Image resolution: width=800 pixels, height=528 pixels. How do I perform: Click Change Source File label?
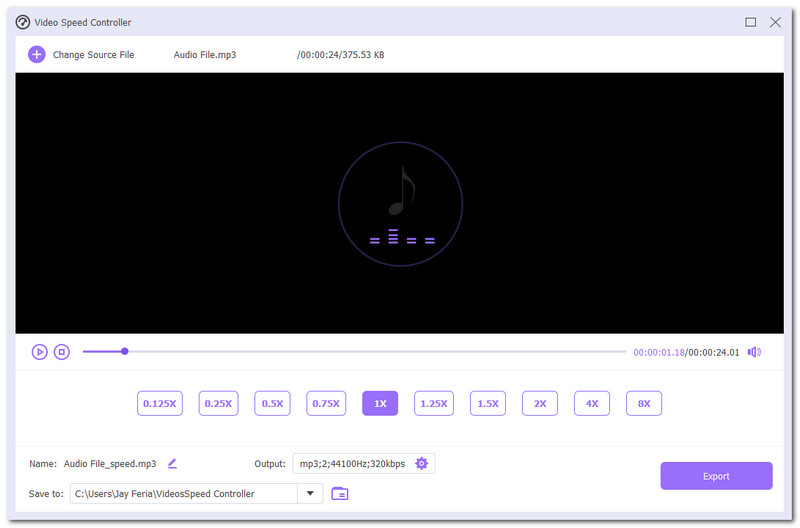click(93, 55)
